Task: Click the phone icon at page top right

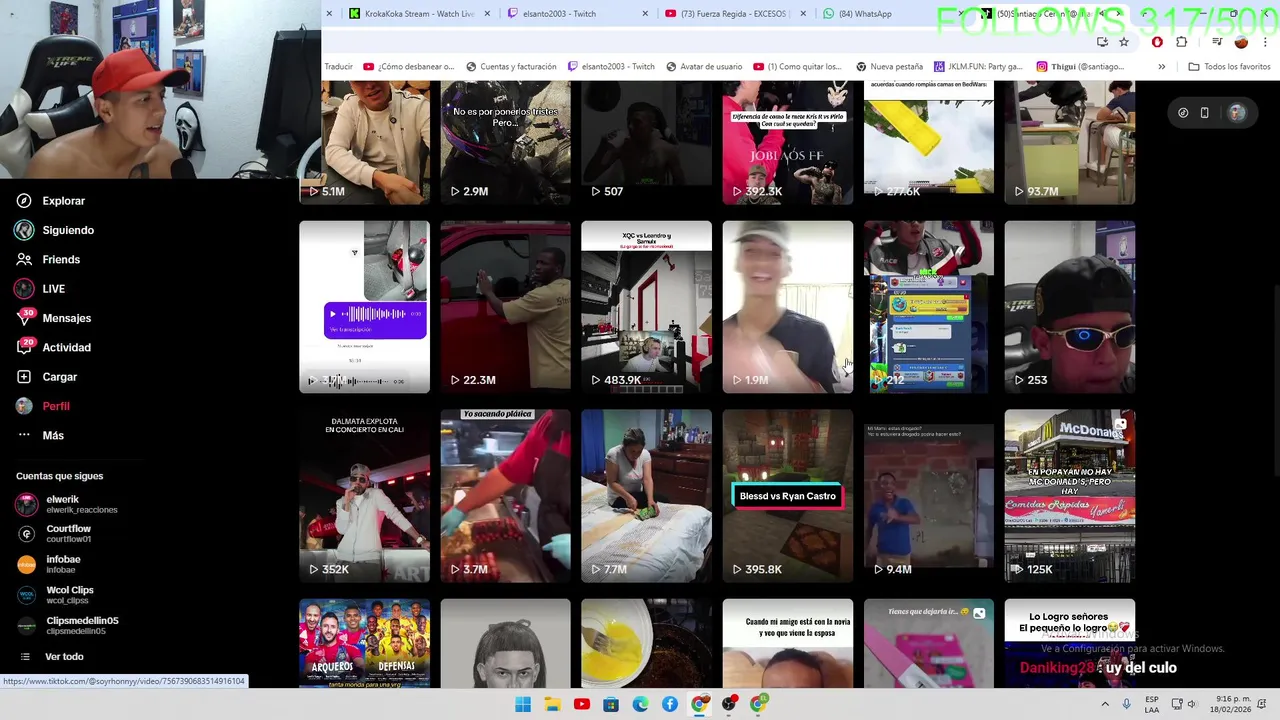Action: [1204, 113]
